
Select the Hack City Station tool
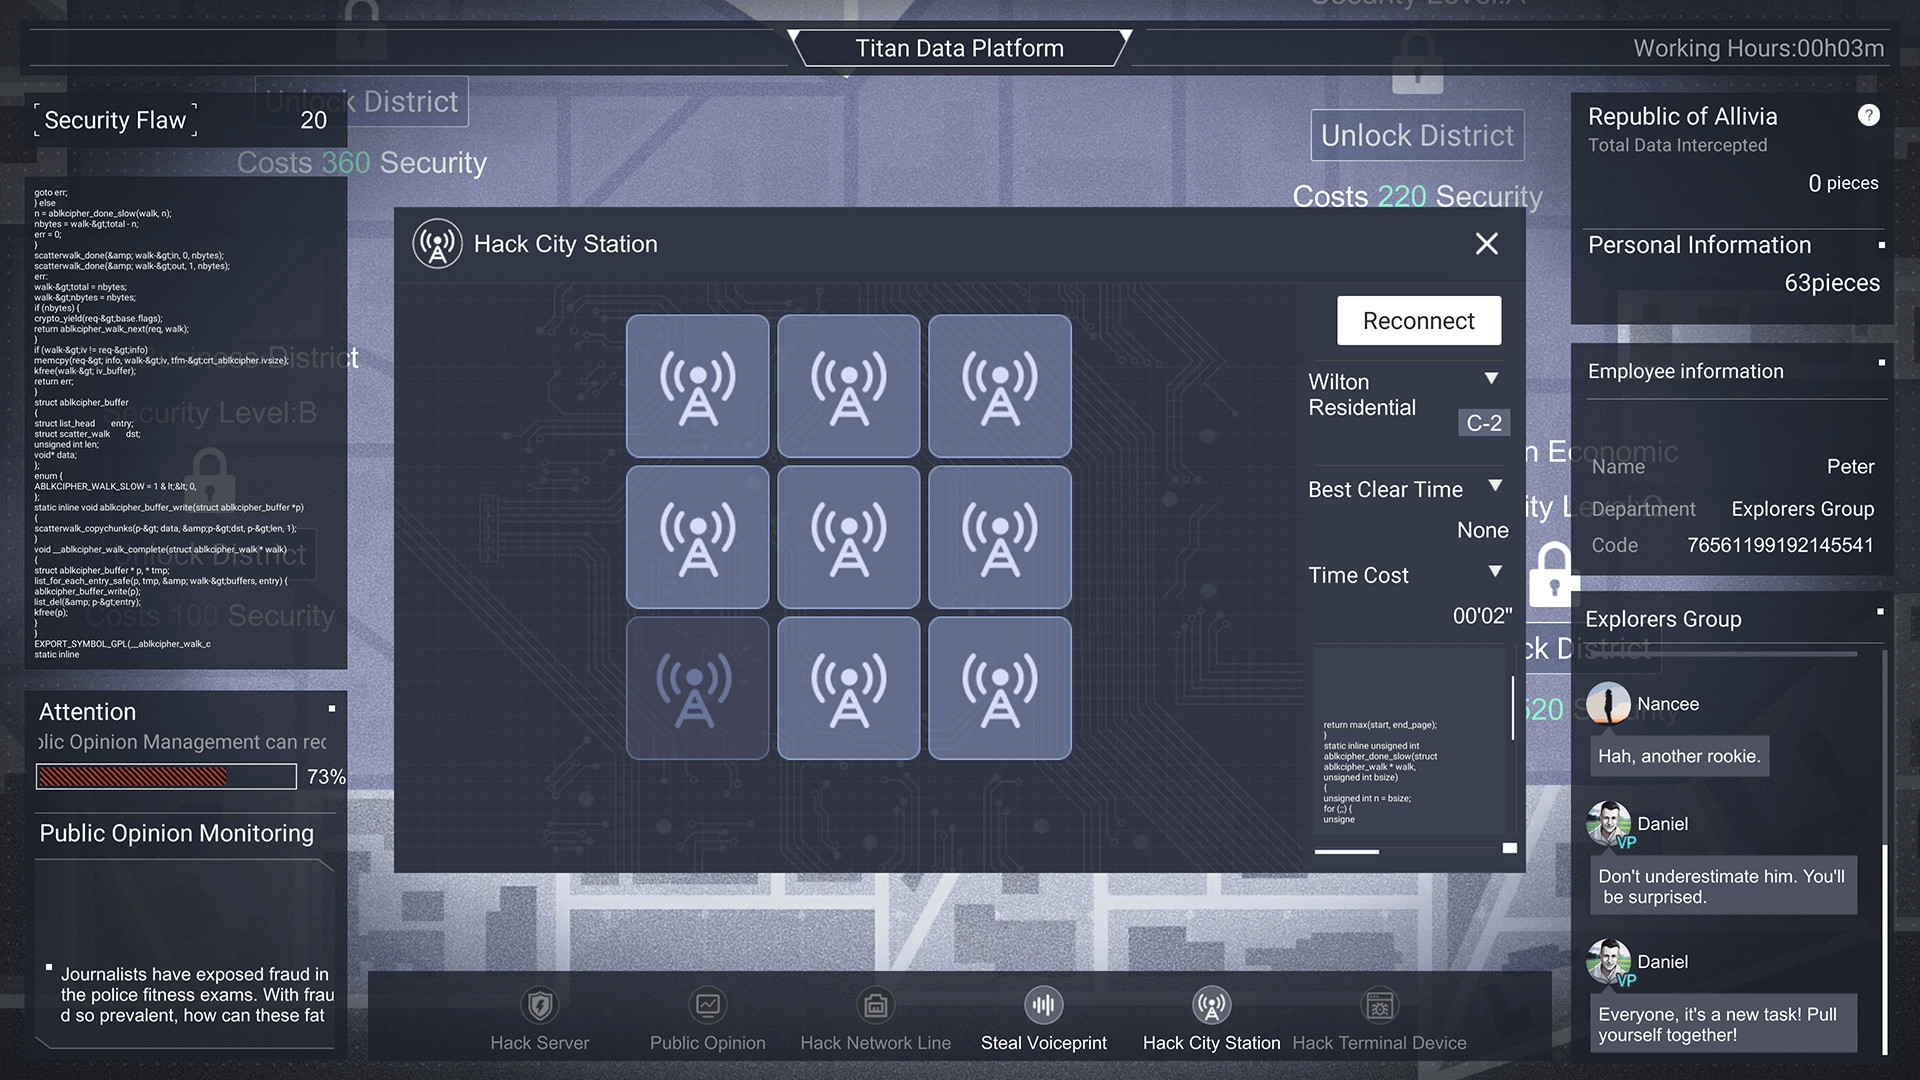pyautogui.click(x=1211, y=1016)
